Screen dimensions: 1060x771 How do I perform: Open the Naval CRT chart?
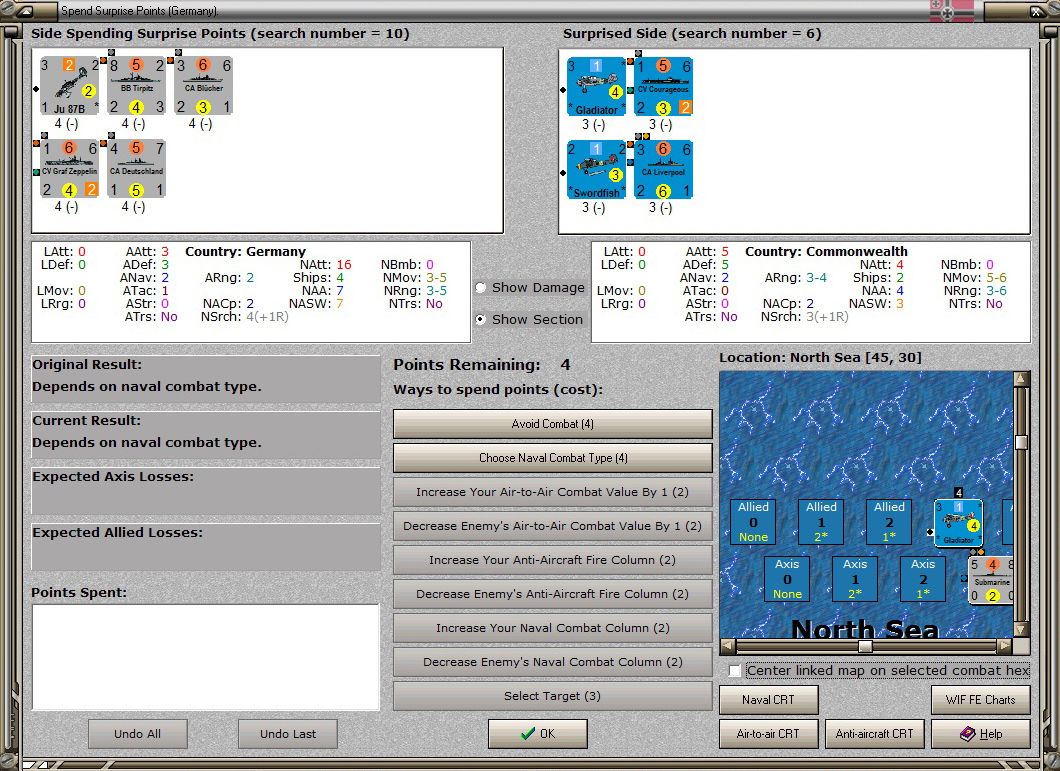(x=768, y=700)
